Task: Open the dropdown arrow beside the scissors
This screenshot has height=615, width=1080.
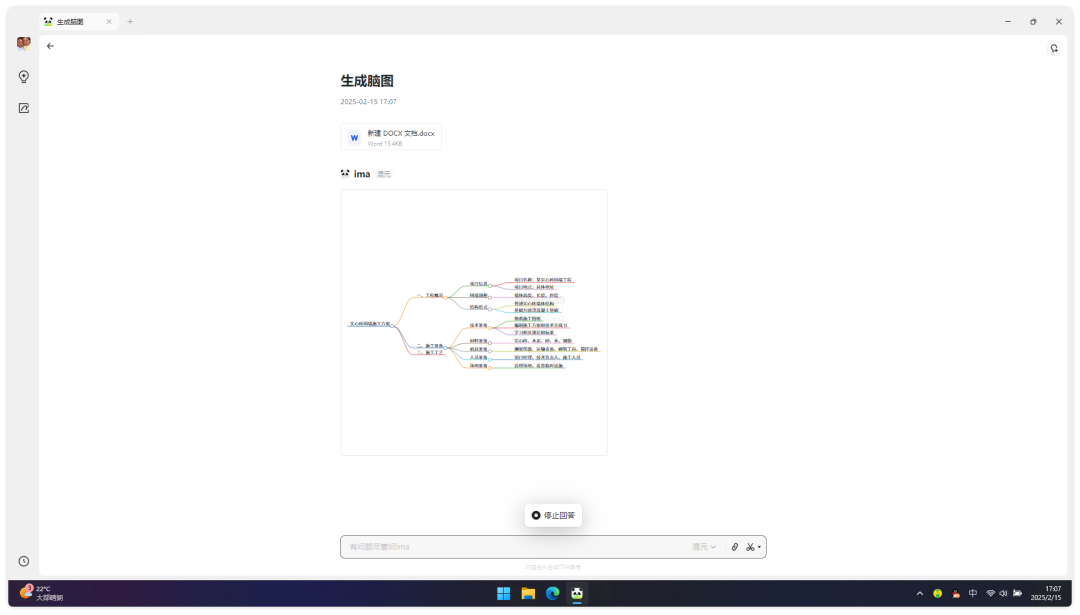Action: (x=760, y=547)
